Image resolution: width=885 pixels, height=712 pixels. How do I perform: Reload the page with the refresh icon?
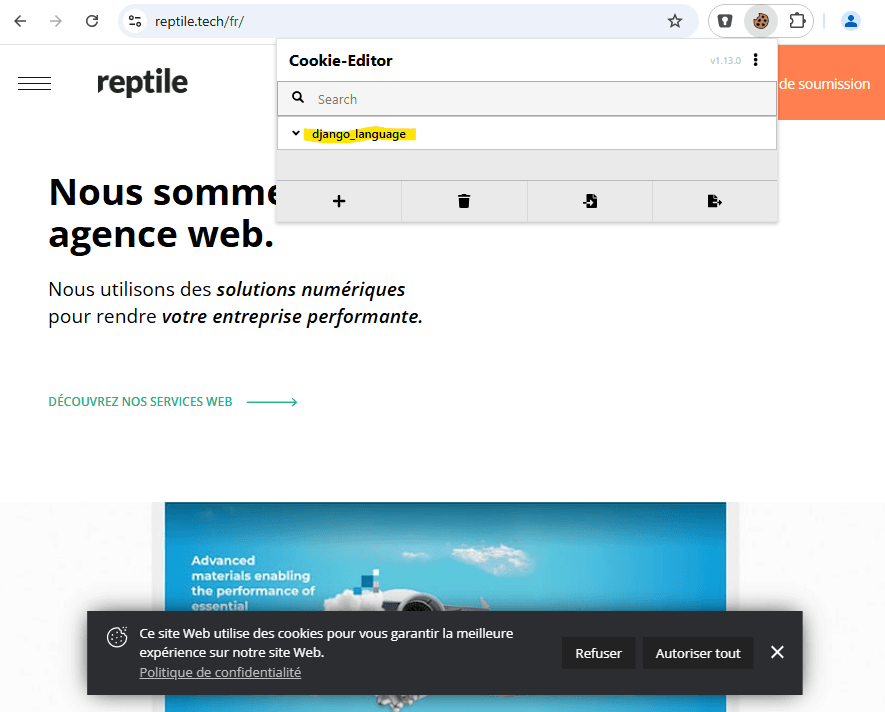(93, 20)
